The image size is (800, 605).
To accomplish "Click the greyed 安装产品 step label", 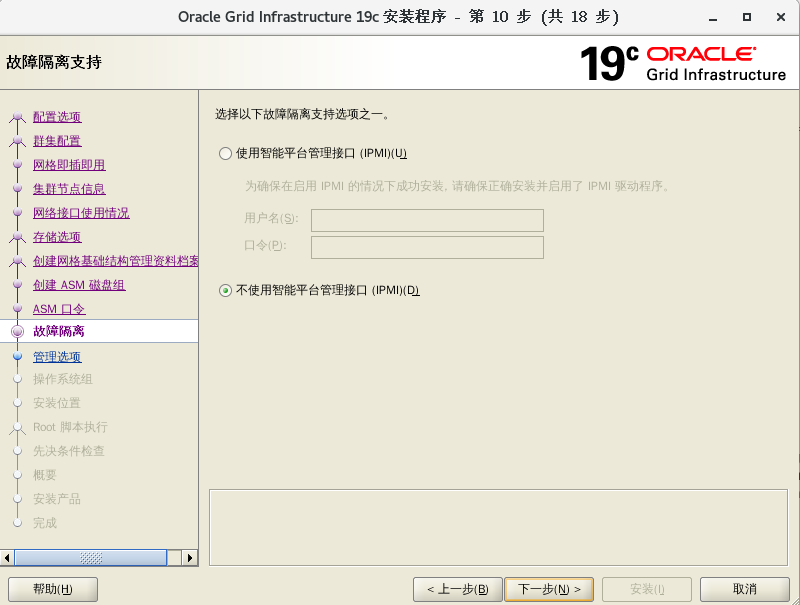I will [57, 499].
